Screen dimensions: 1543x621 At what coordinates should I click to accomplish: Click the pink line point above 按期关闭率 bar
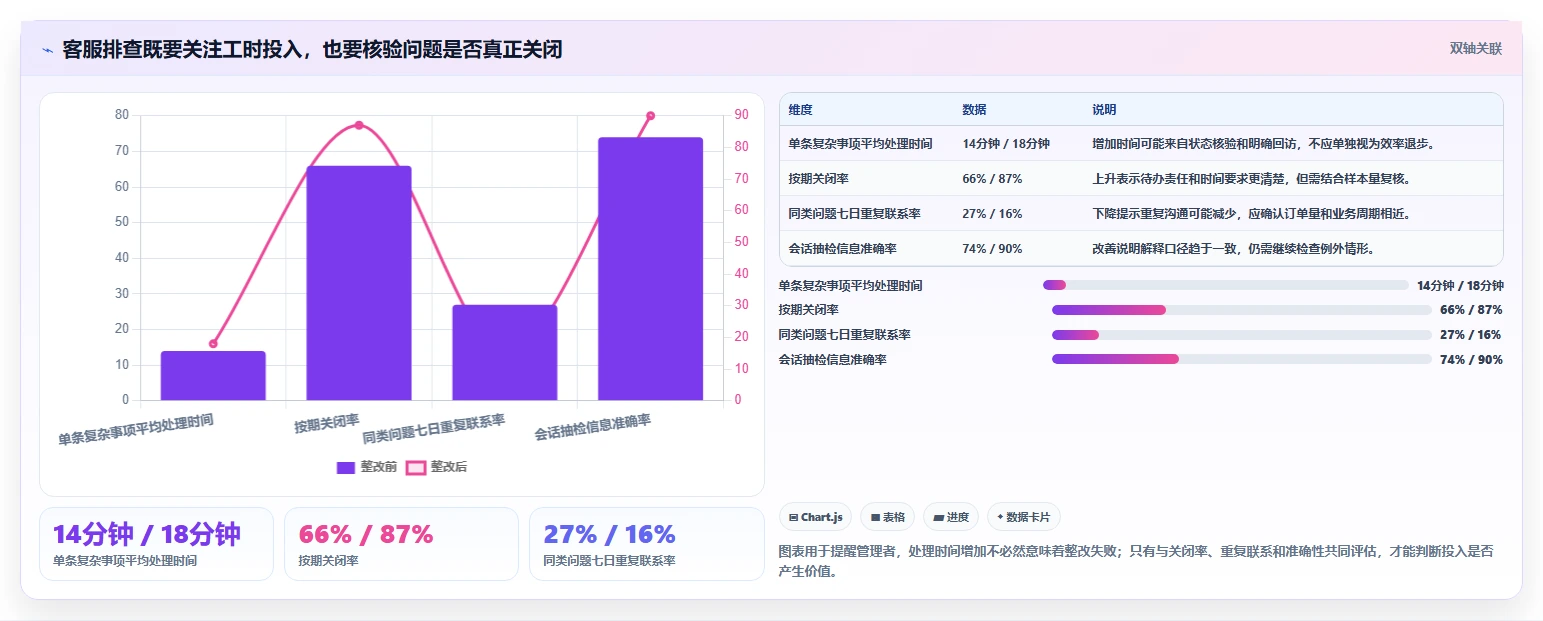pos(359,125)
